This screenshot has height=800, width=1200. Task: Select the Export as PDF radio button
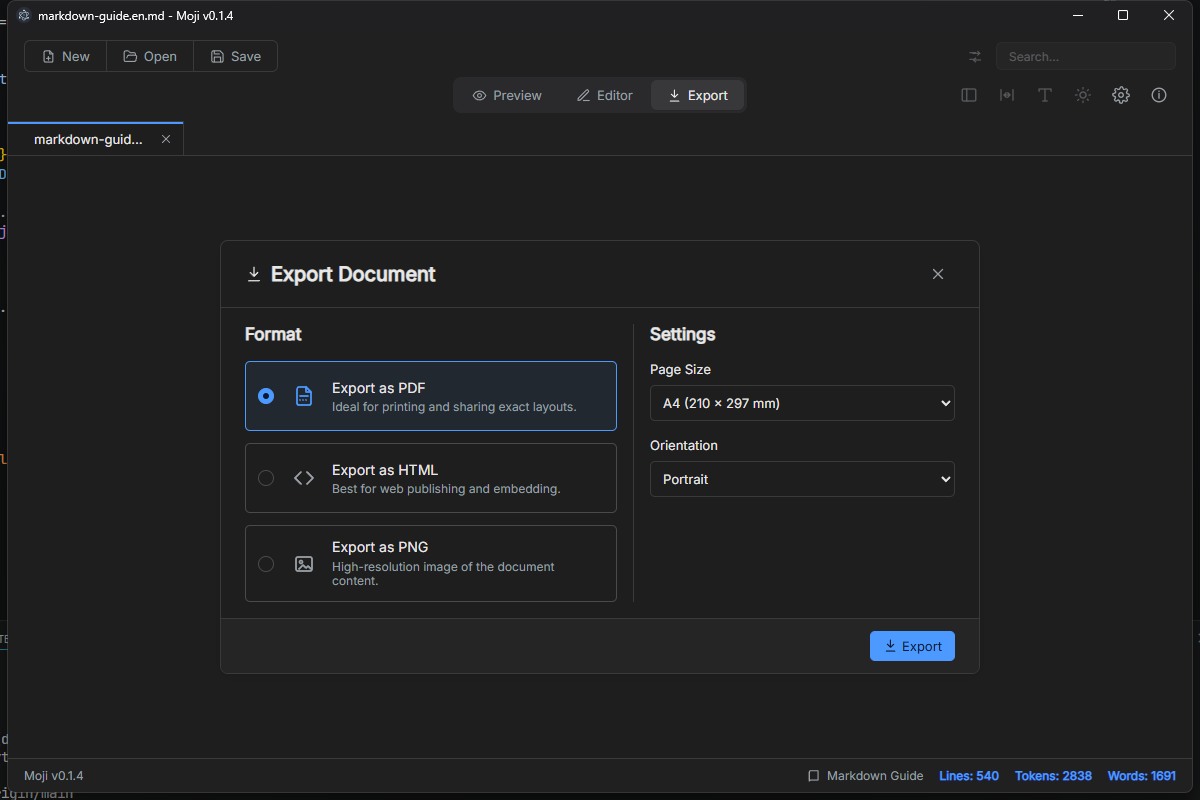pos(266,396)
